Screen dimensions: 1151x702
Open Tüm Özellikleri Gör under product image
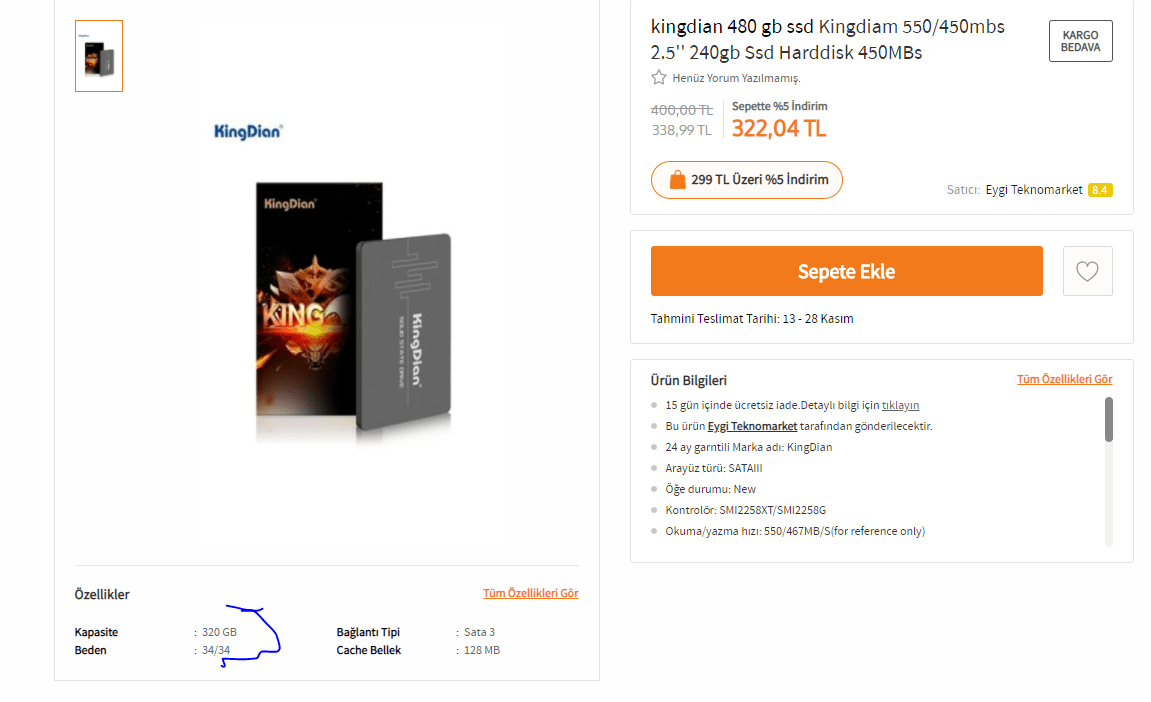tap(531, 593)
